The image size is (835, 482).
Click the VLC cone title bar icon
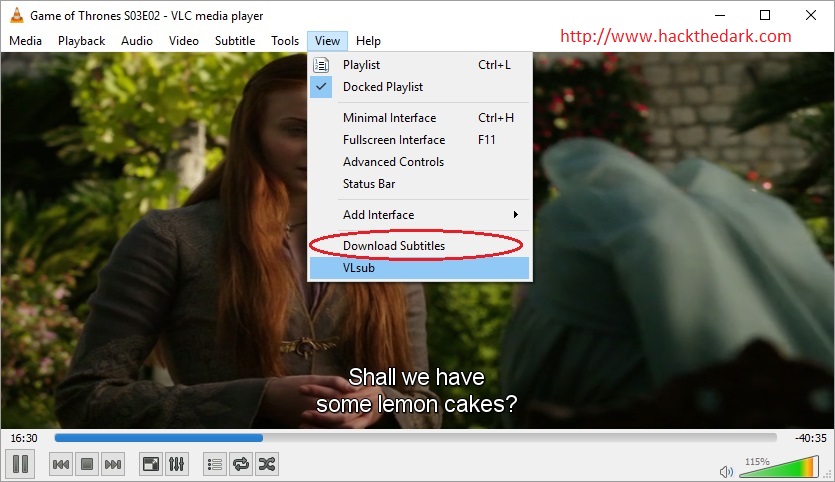17,15
